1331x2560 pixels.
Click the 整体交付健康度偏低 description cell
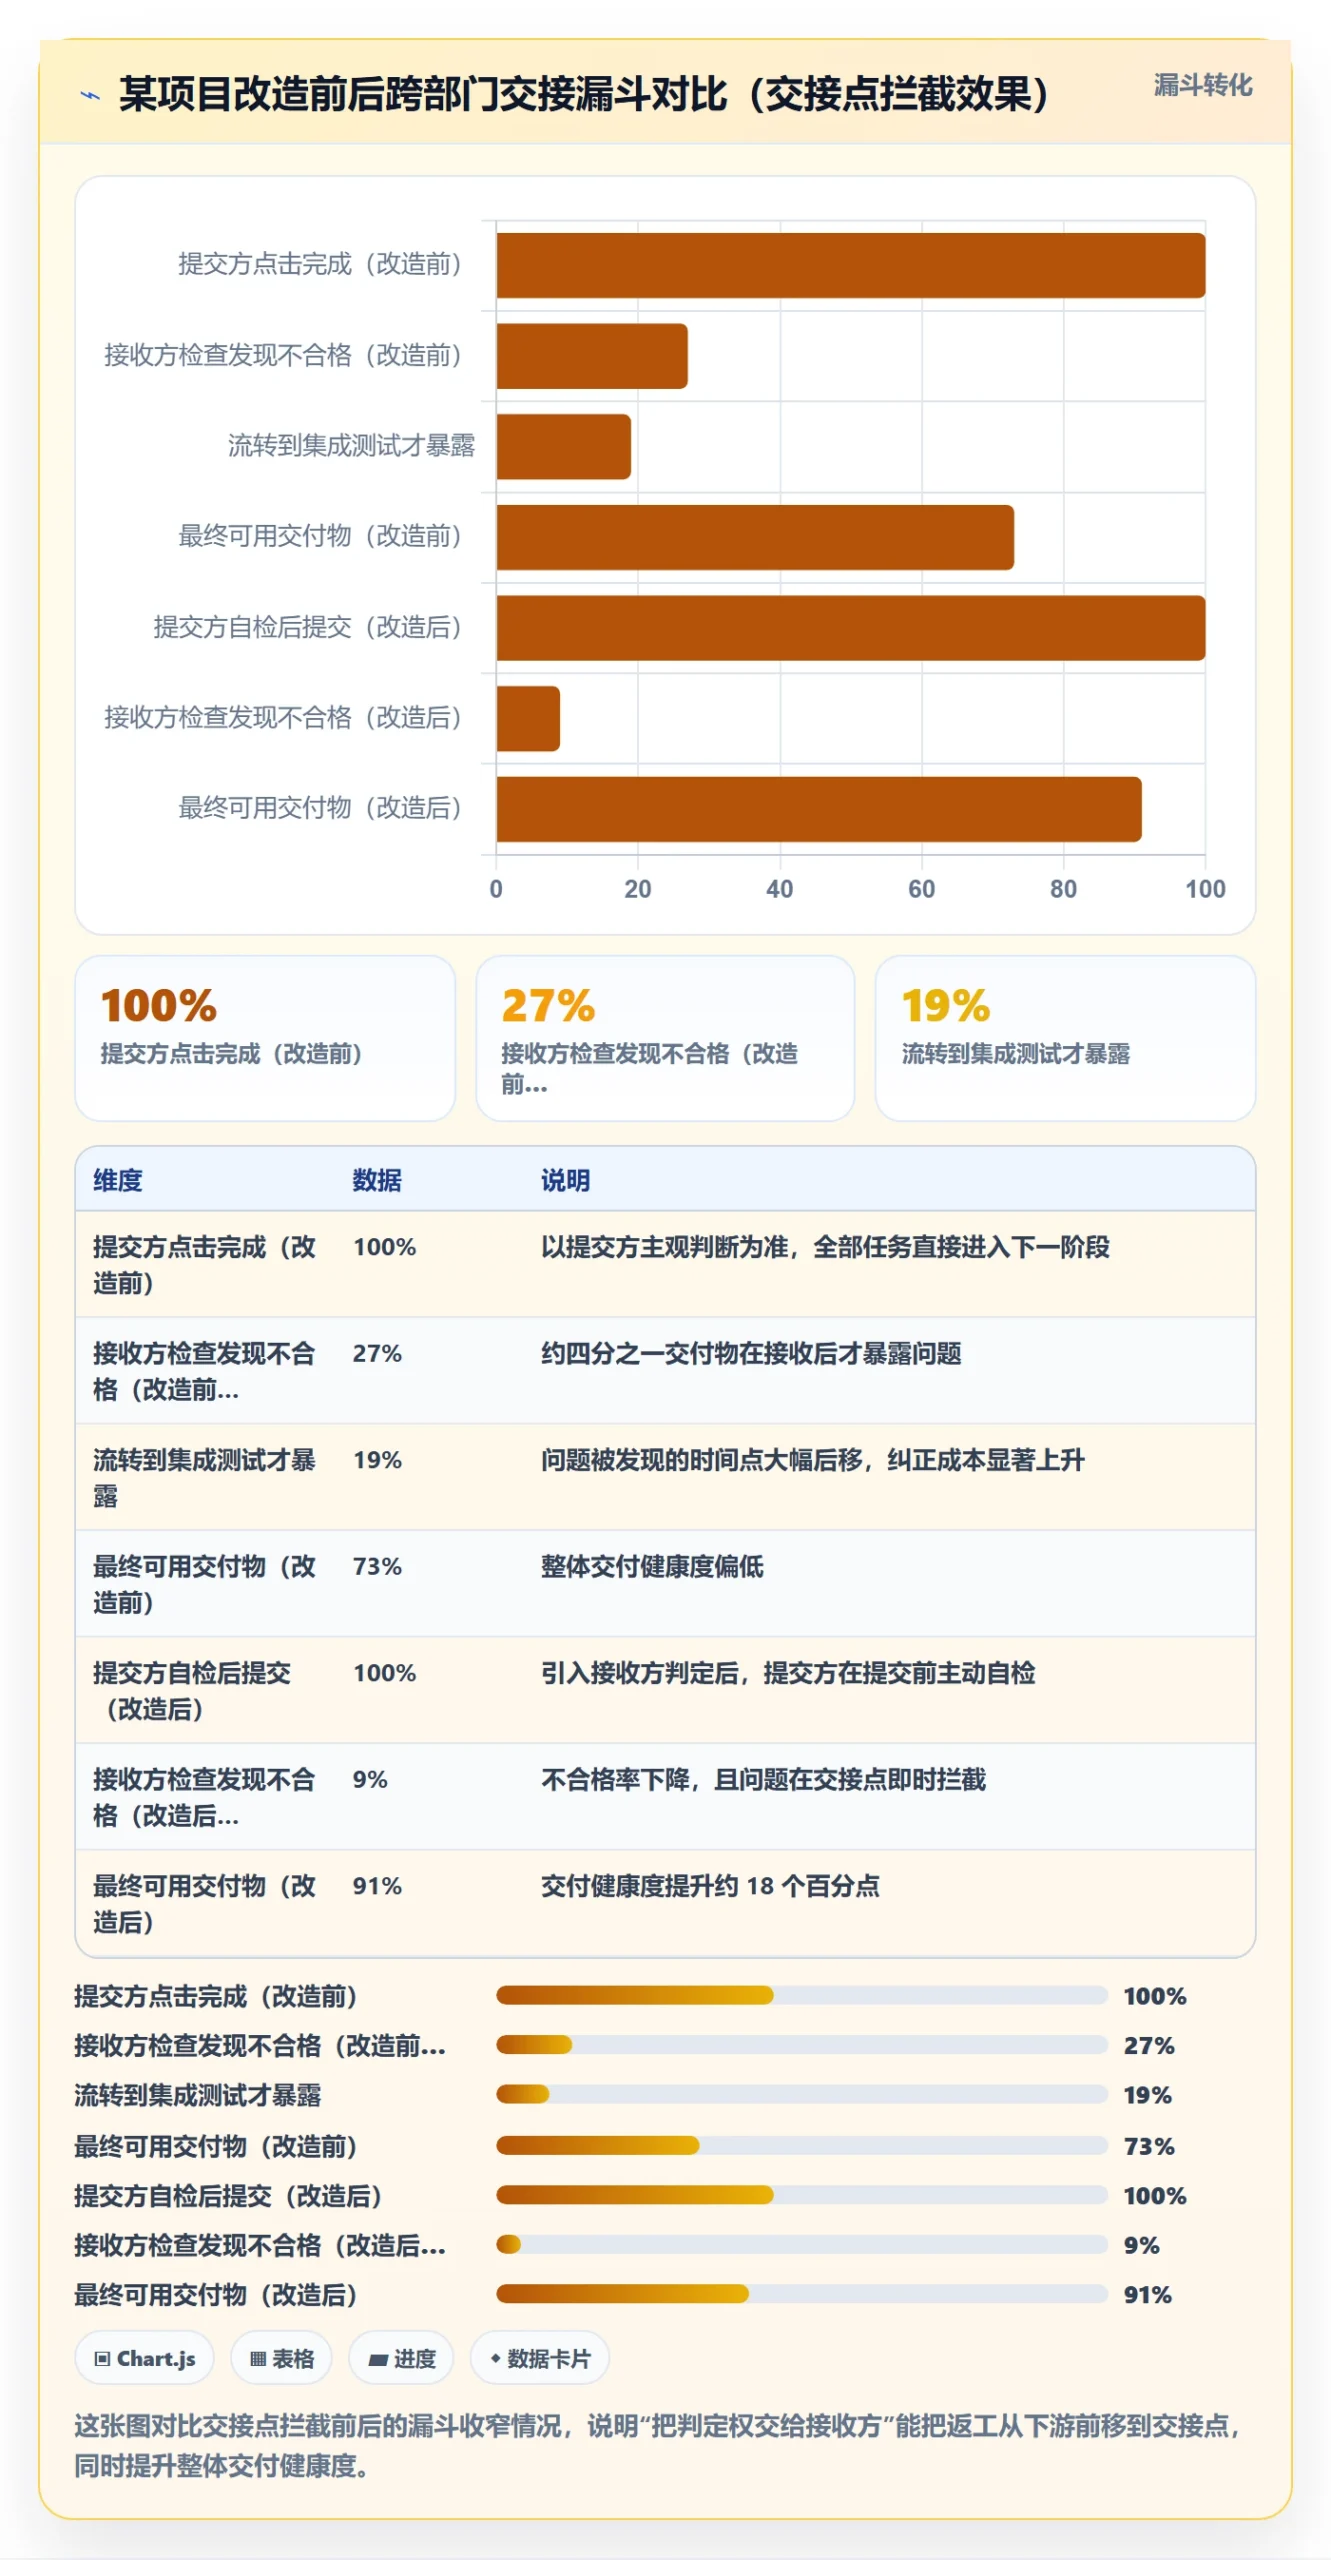click(x=652, y=1566)
